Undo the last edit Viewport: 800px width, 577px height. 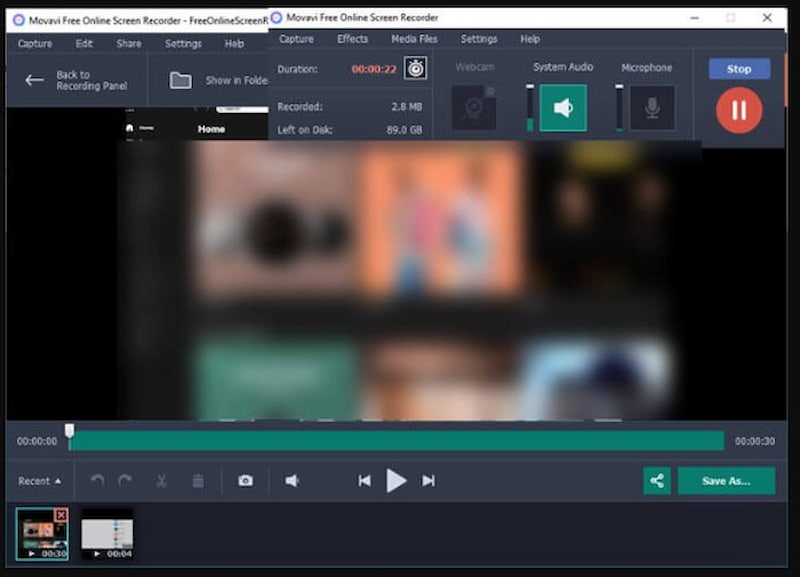click(97, 481)
